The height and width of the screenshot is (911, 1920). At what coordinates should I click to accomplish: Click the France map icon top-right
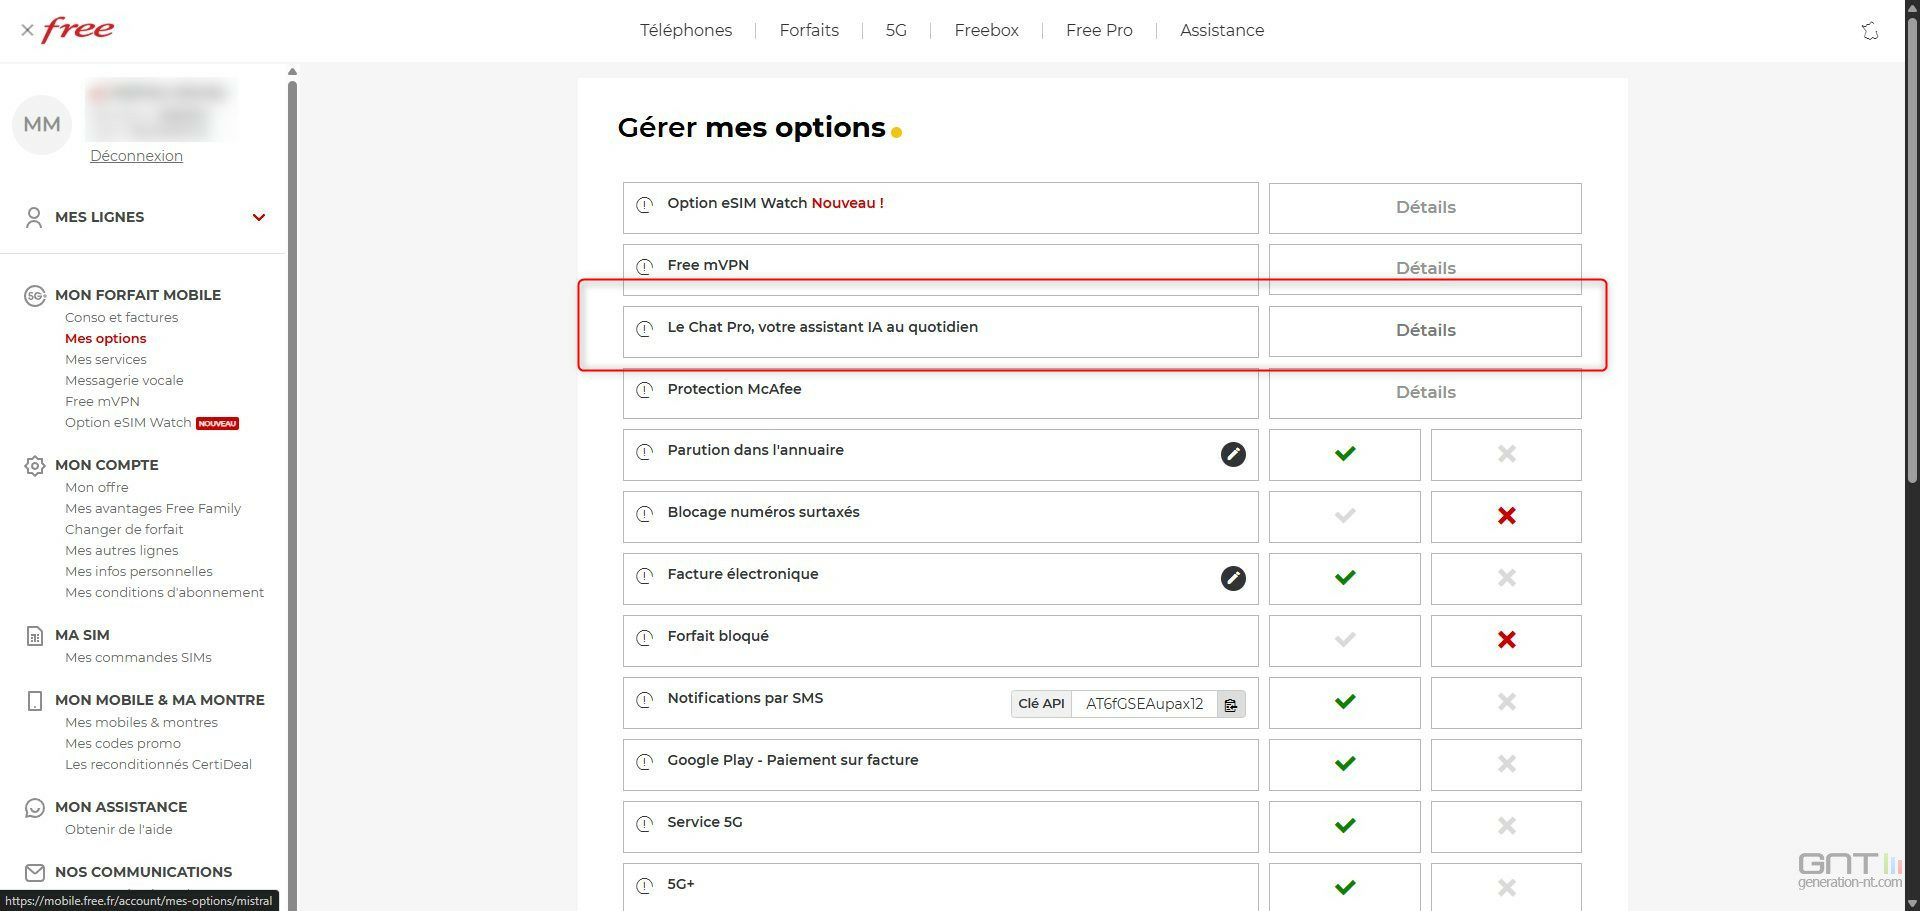click(x=1869, y=31)
